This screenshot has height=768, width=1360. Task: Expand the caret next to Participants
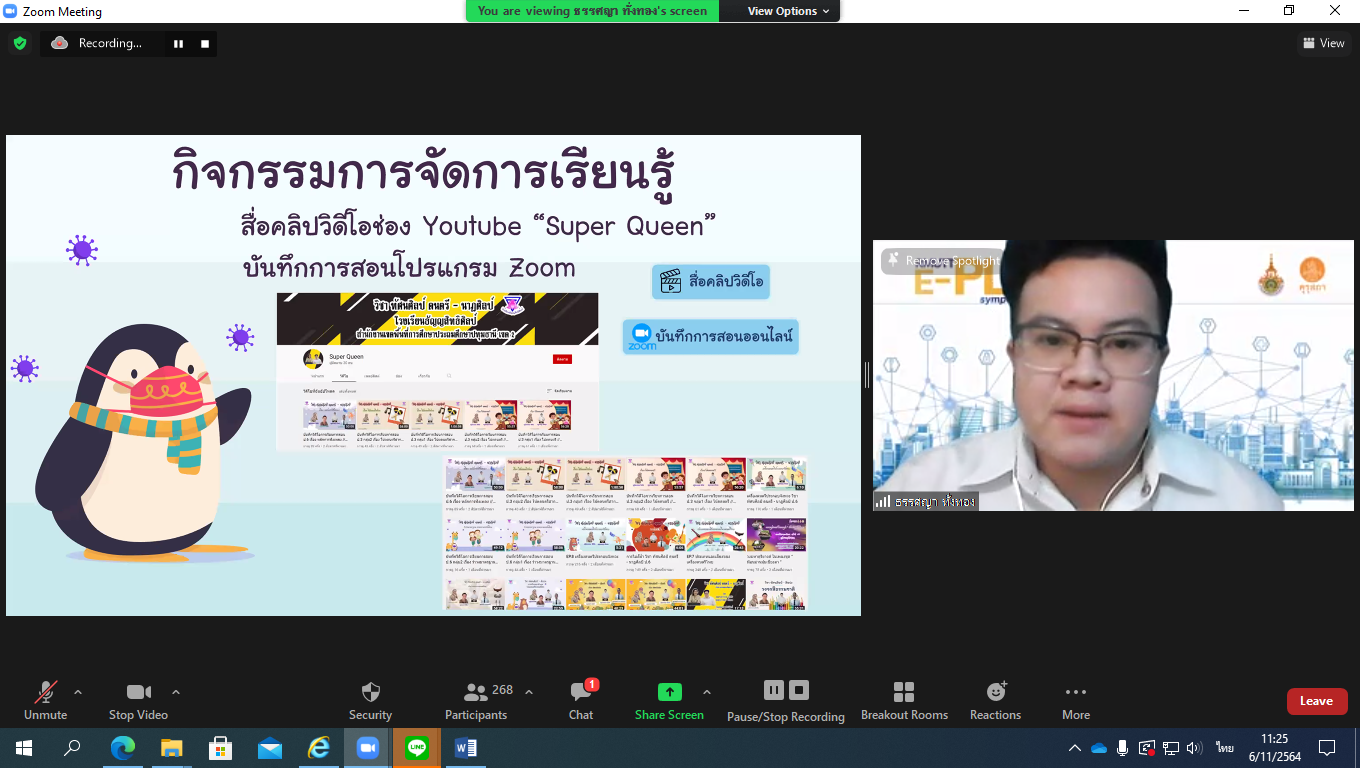coord(529,692)
